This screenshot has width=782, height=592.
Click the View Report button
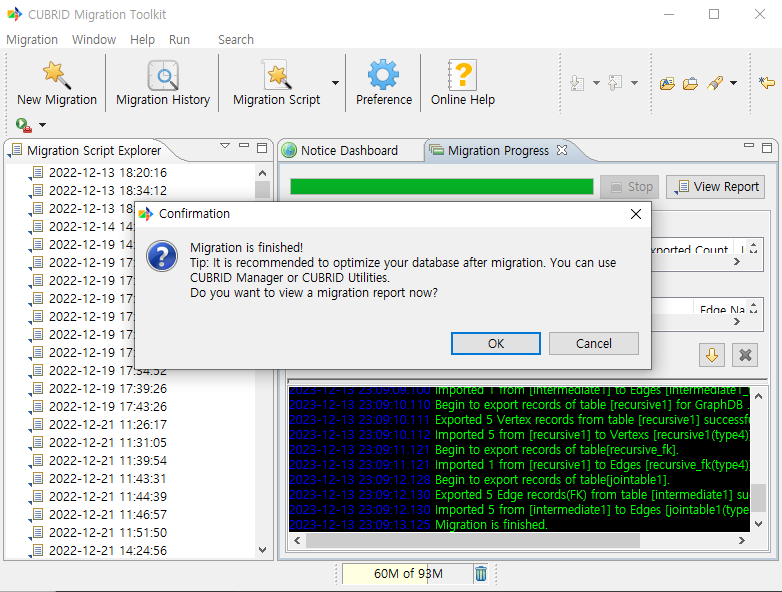pos(716,187)
